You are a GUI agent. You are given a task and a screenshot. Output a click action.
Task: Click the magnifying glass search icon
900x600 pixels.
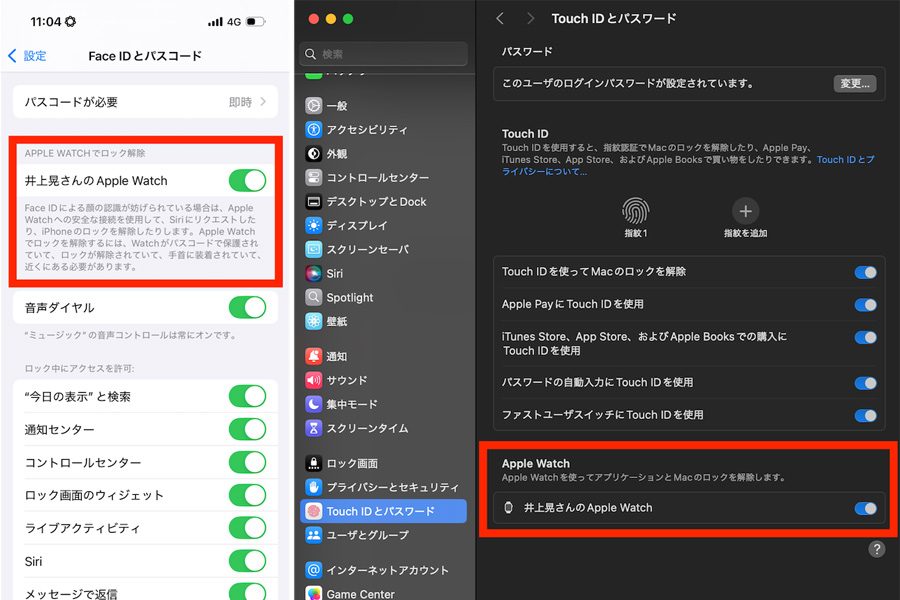[311, 54]
